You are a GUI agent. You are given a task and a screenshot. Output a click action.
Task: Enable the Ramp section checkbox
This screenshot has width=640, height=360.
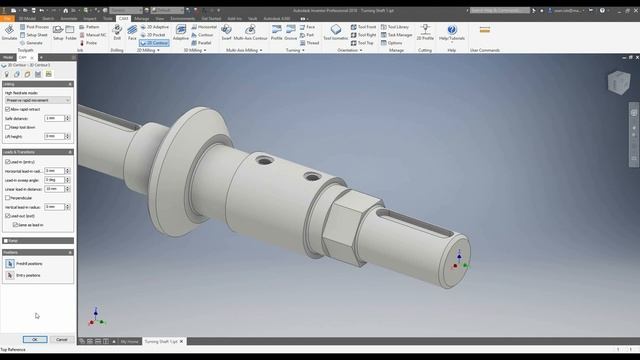pyautogui.click(x=6, y=241)
